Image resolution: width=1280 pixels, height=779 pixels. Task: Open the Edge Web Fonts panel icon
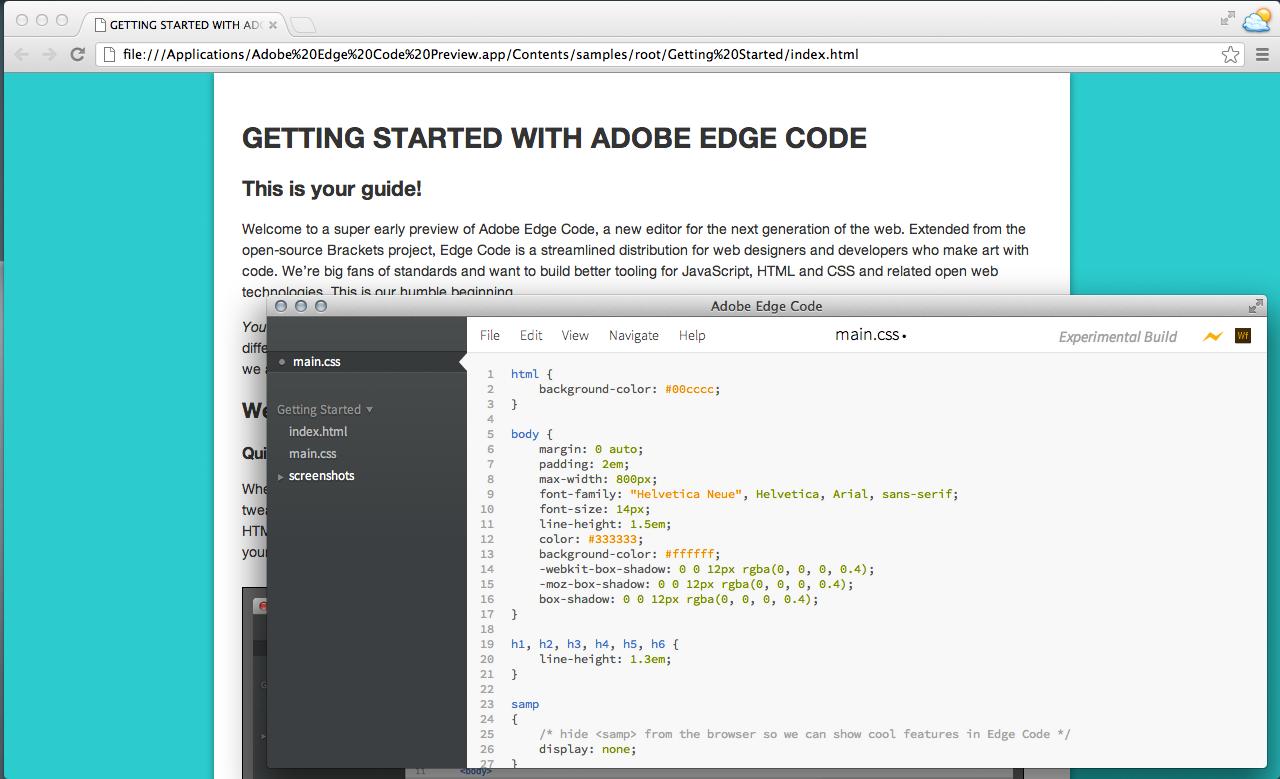coord(1242,336)
